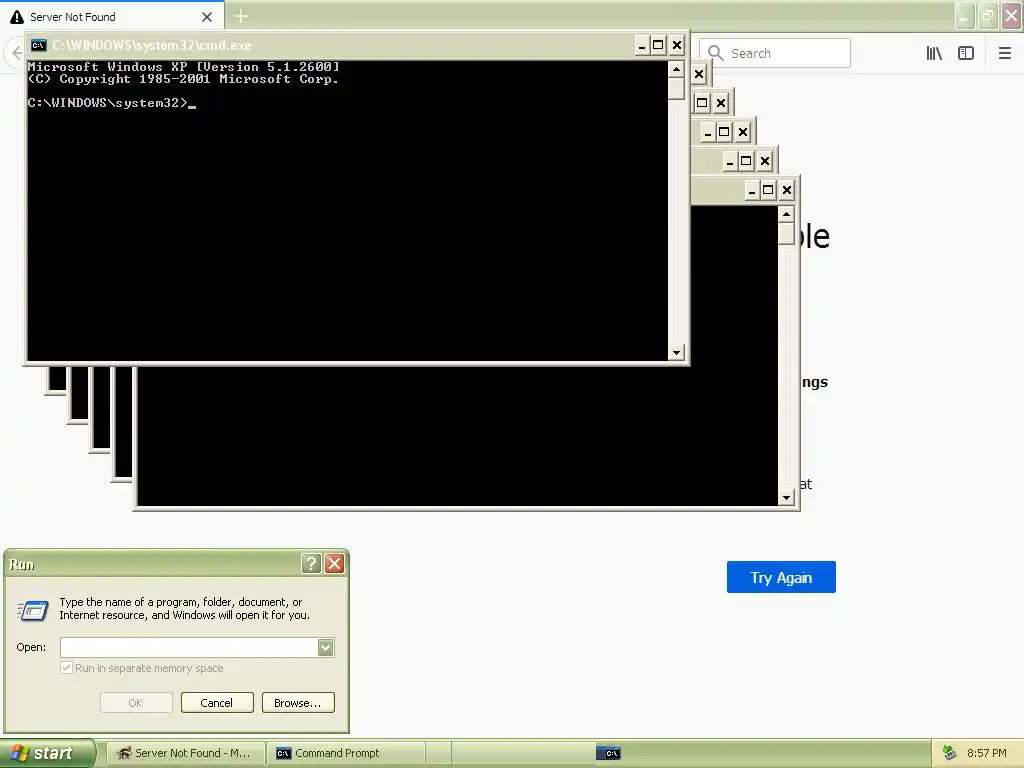Click the C:\WINDOWS\system32> prompt line
The height and width of the screenshot is (768, 1024).
112,103
